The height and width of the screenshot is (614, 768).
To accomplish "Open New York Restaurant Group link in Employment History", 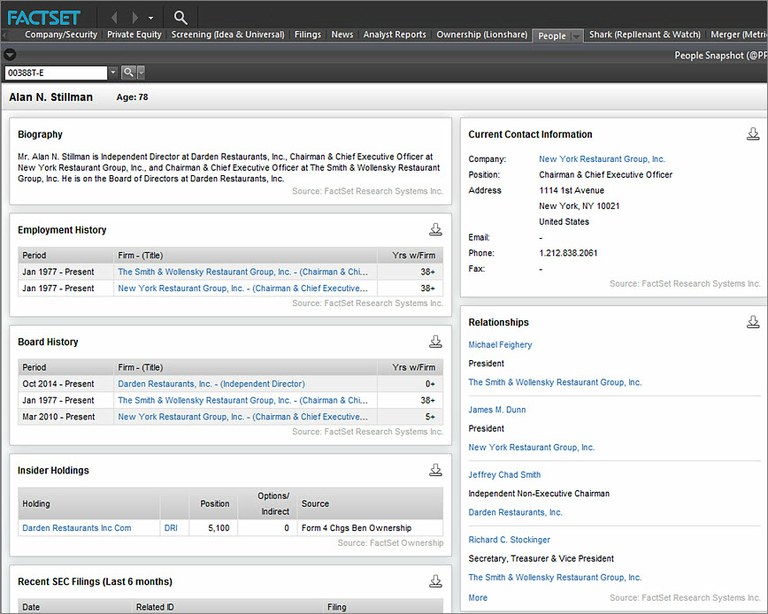I will (242, 288).
